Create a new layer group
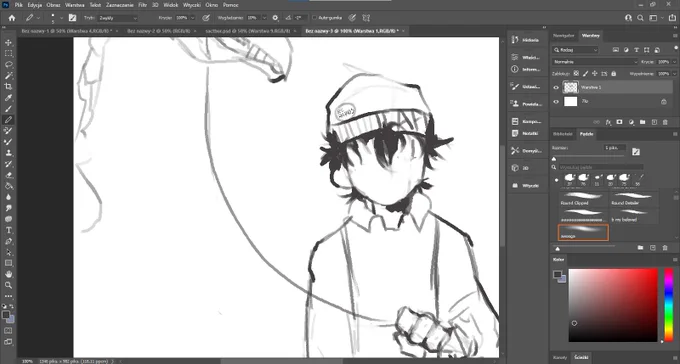The height and width of the screenshot is (364, 680). (x=642, y=122)
